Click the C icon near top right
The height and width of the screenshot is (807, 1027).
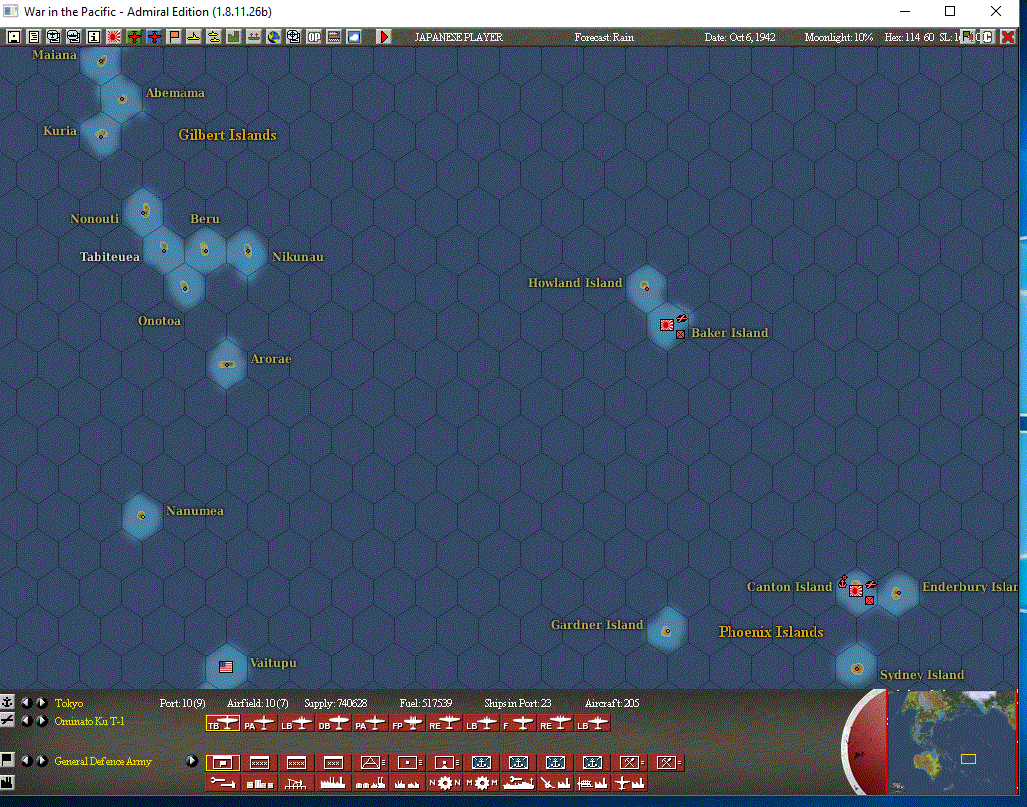point(988,37)
